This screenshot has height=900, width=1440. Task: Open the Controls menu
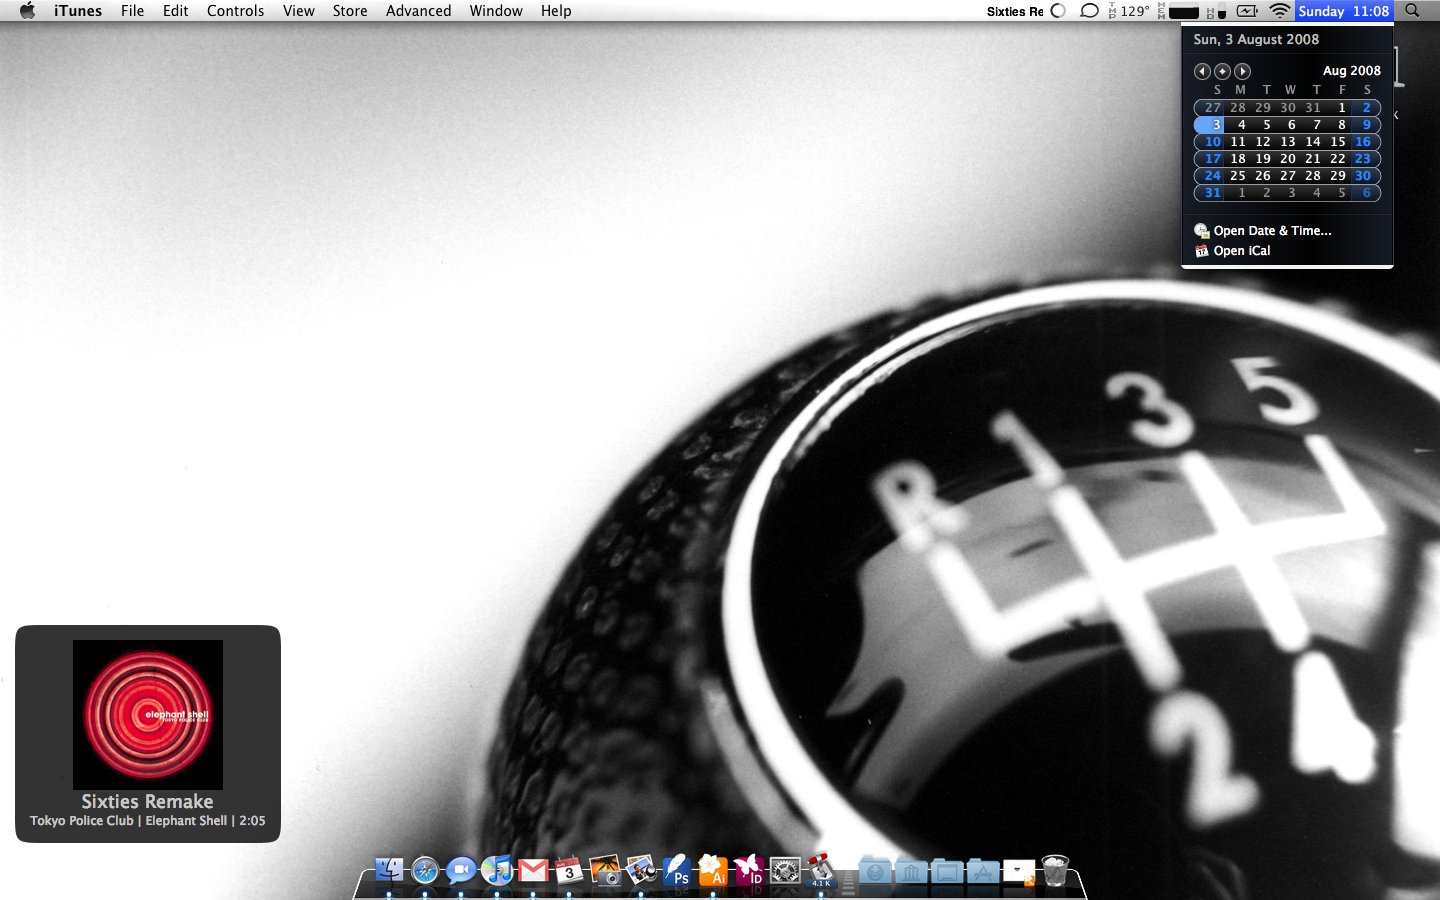(236, 11)
